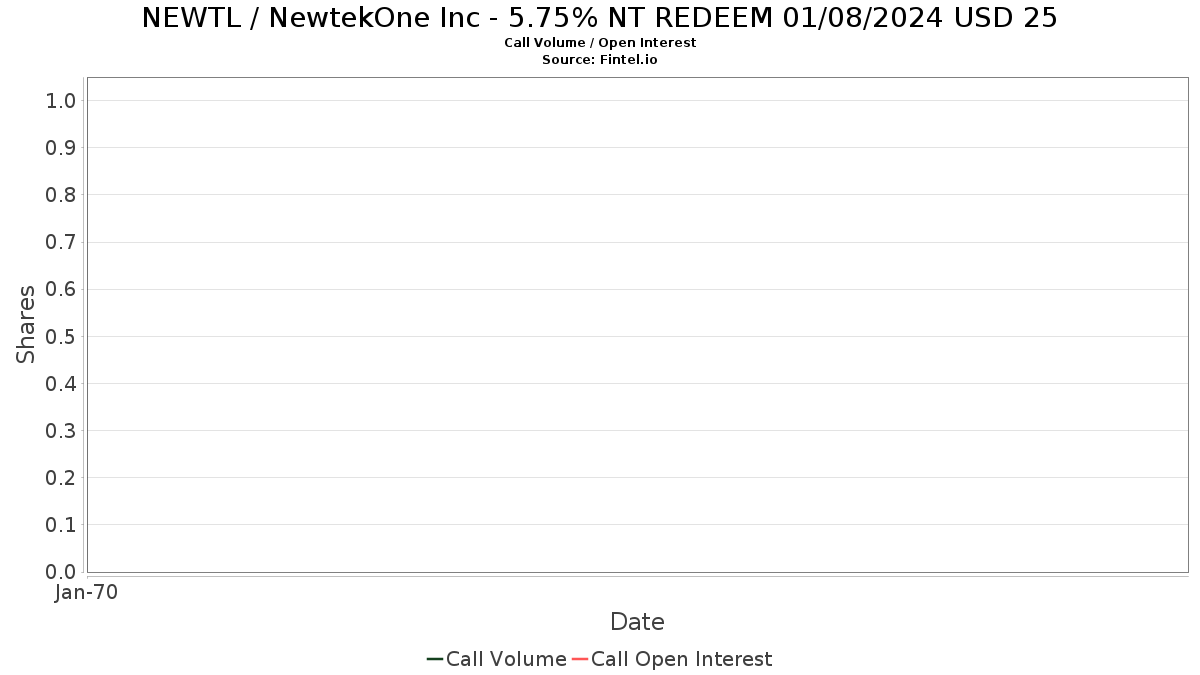Click the 0.8 y-axis tick label
The image size is (1200, 675).
[x=61, y=194]
